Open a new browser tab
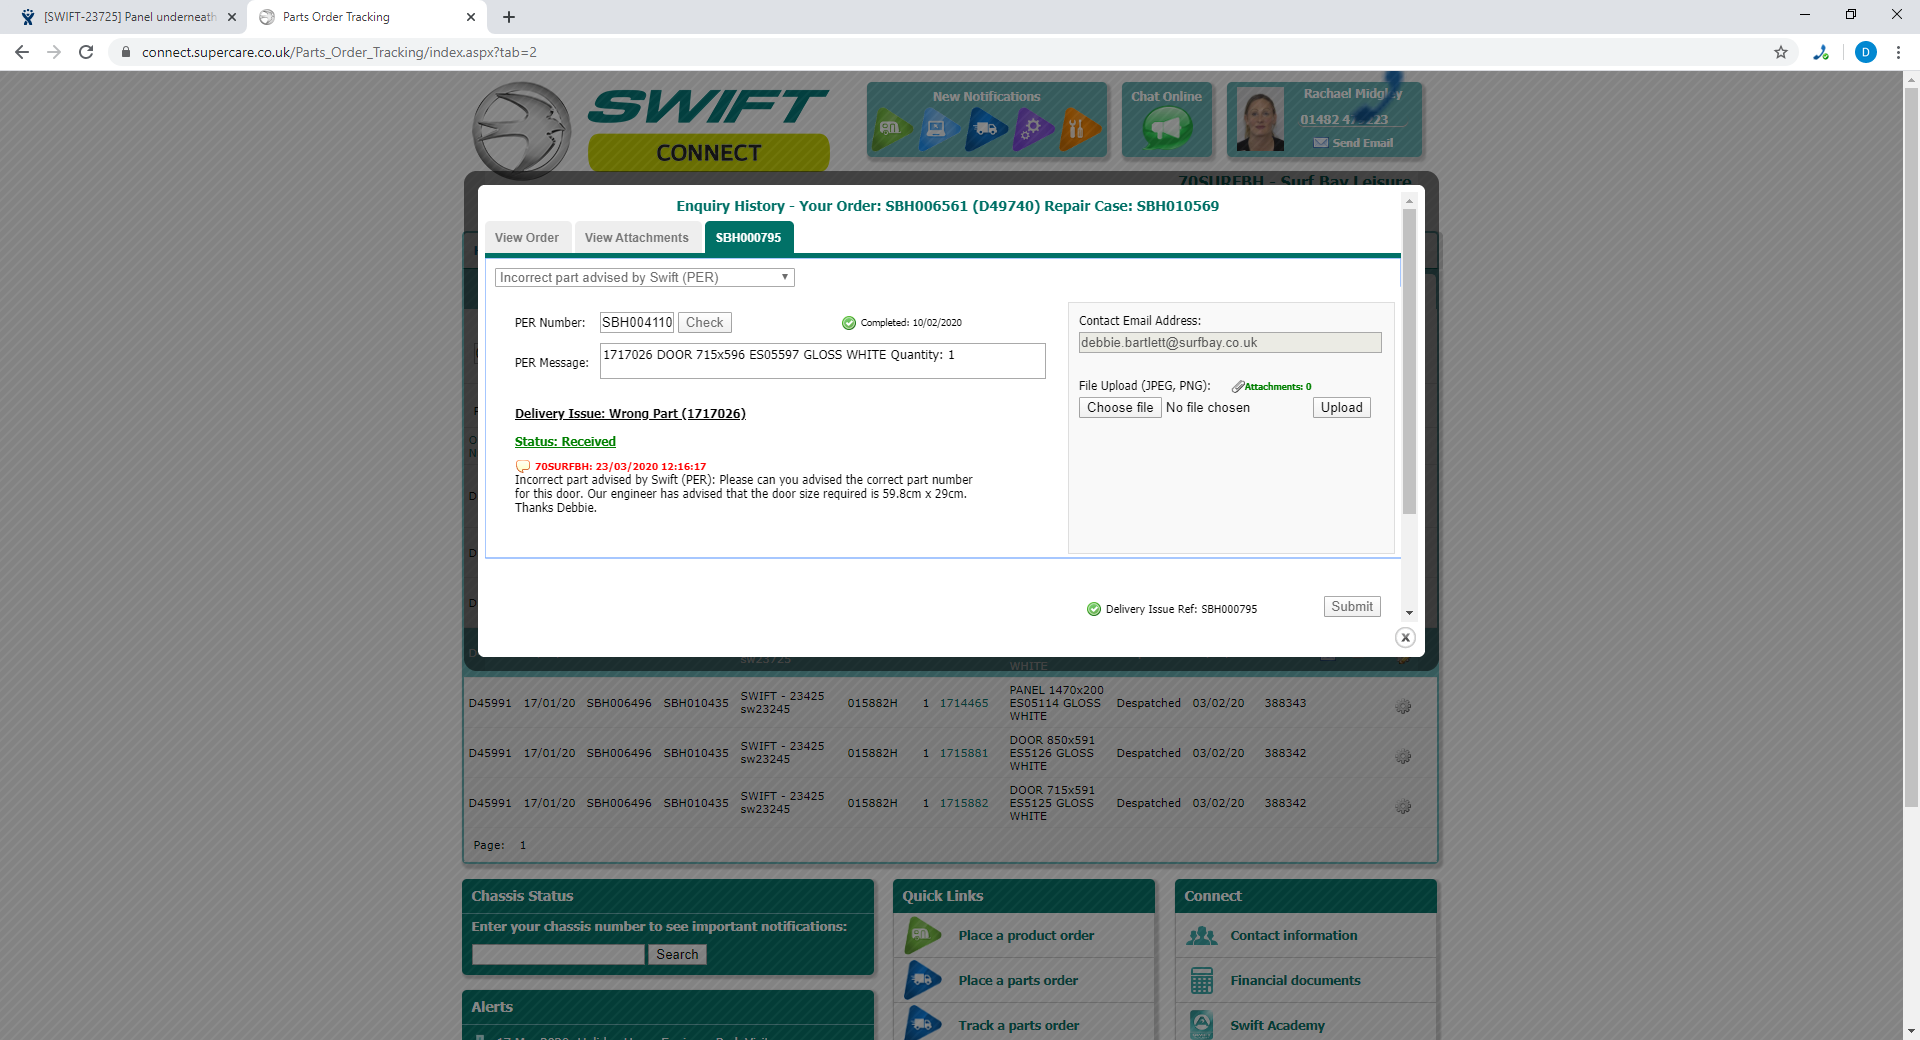Screen dimensions: 1920x1040 click(509, 17)
